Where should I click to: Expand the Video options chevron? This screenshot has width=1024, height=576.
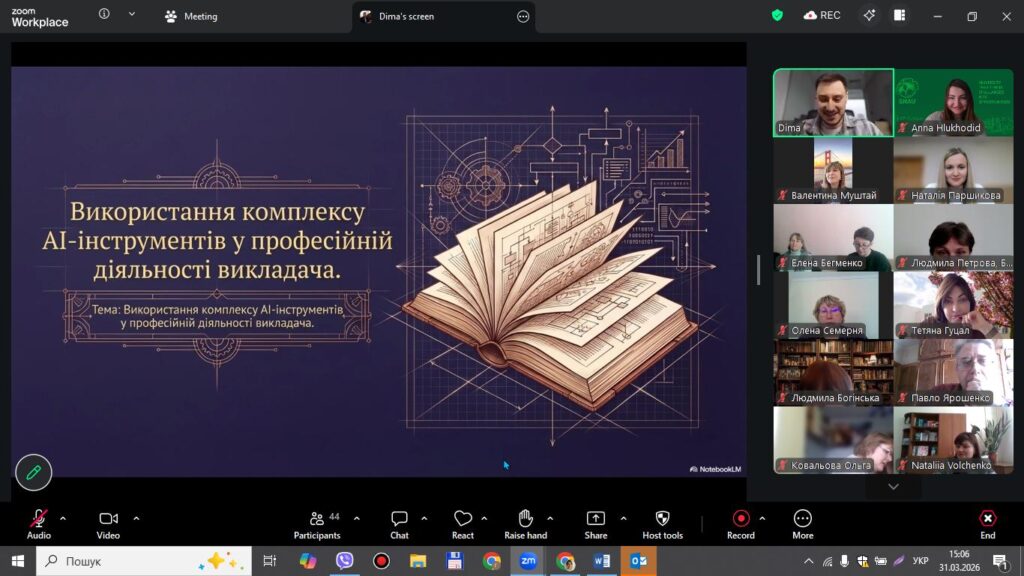pos(136,518)
